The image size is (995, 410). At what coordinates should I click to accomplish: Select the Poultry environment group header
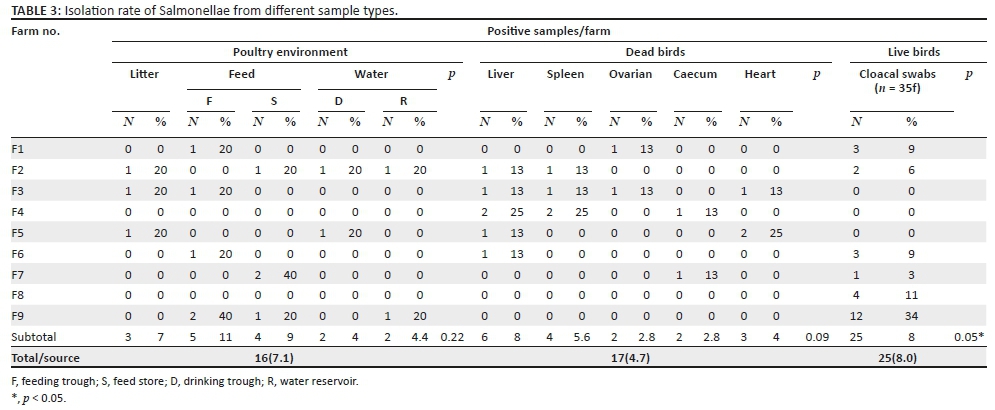pos(276,51)
